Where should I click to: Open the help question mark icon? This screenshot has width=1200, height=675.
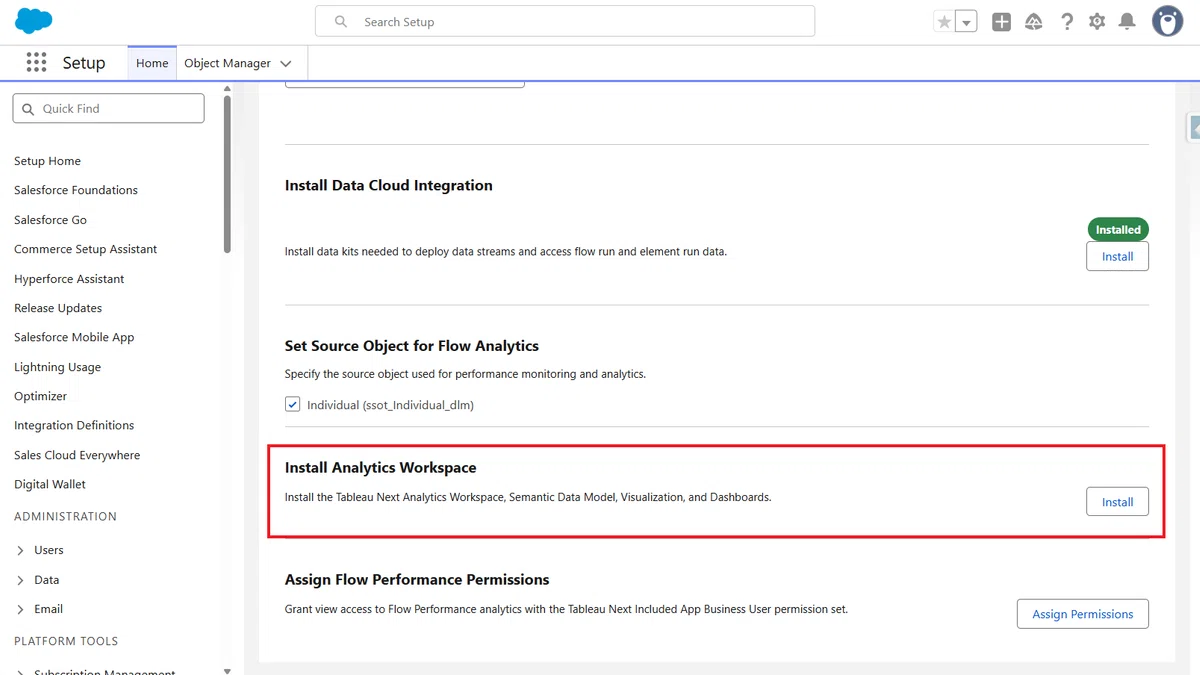pyautogui.click(x=1067, y=22)
